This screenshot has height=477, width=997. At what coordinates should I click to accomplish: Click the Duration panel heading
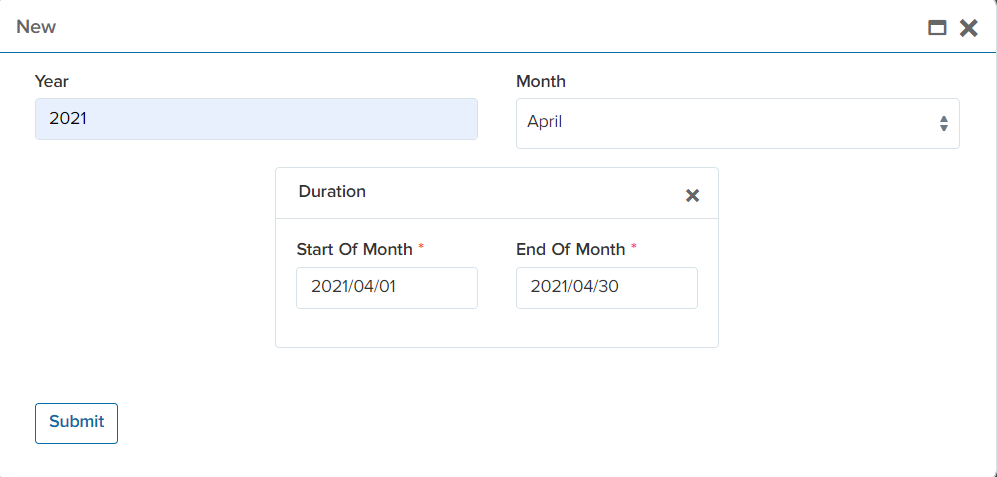click(x=332, y=191)
